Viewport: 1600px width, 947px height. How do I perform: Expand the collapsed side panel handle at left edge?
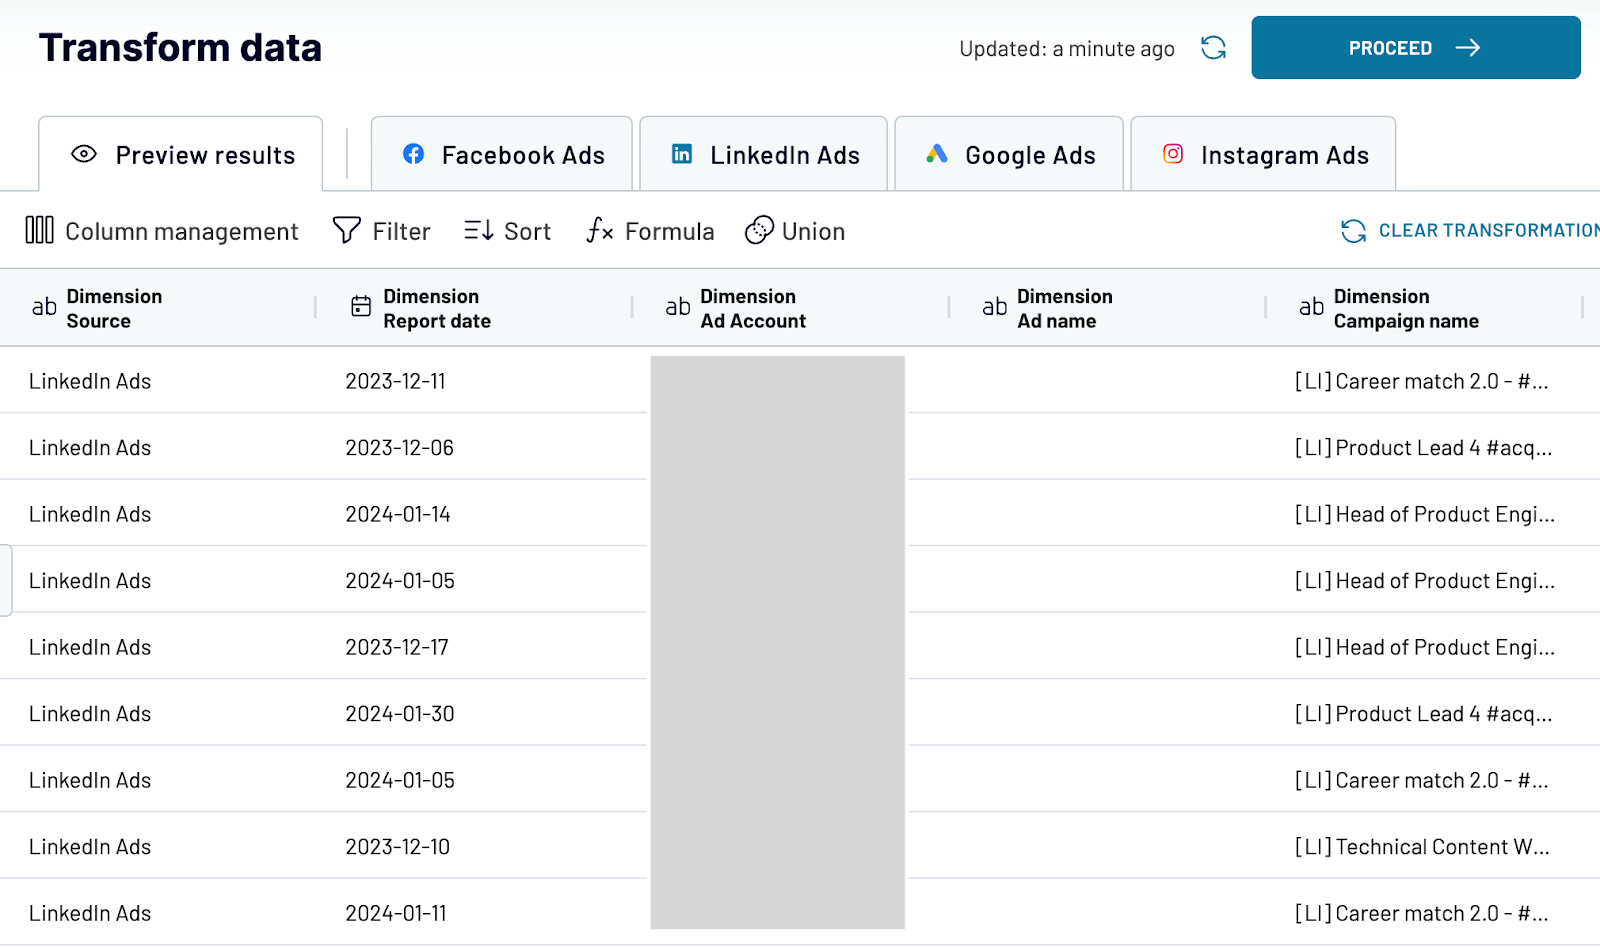(x=6, y=580)
